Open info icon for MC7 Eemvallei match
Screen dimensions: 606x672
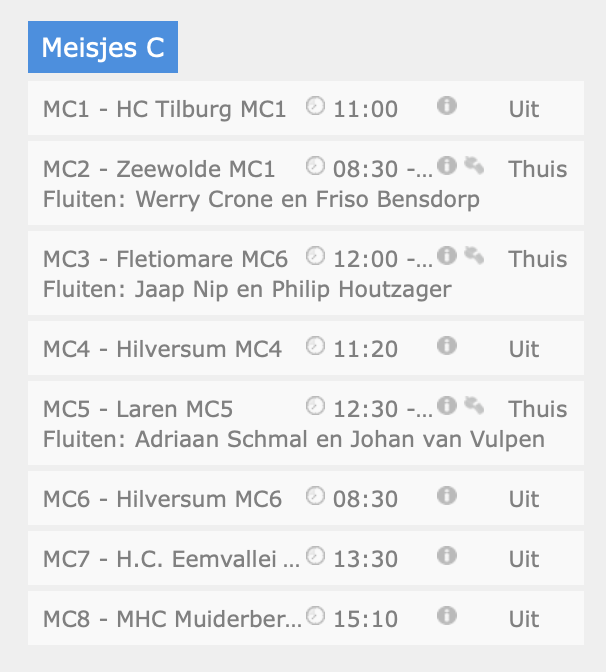(447, 556)
